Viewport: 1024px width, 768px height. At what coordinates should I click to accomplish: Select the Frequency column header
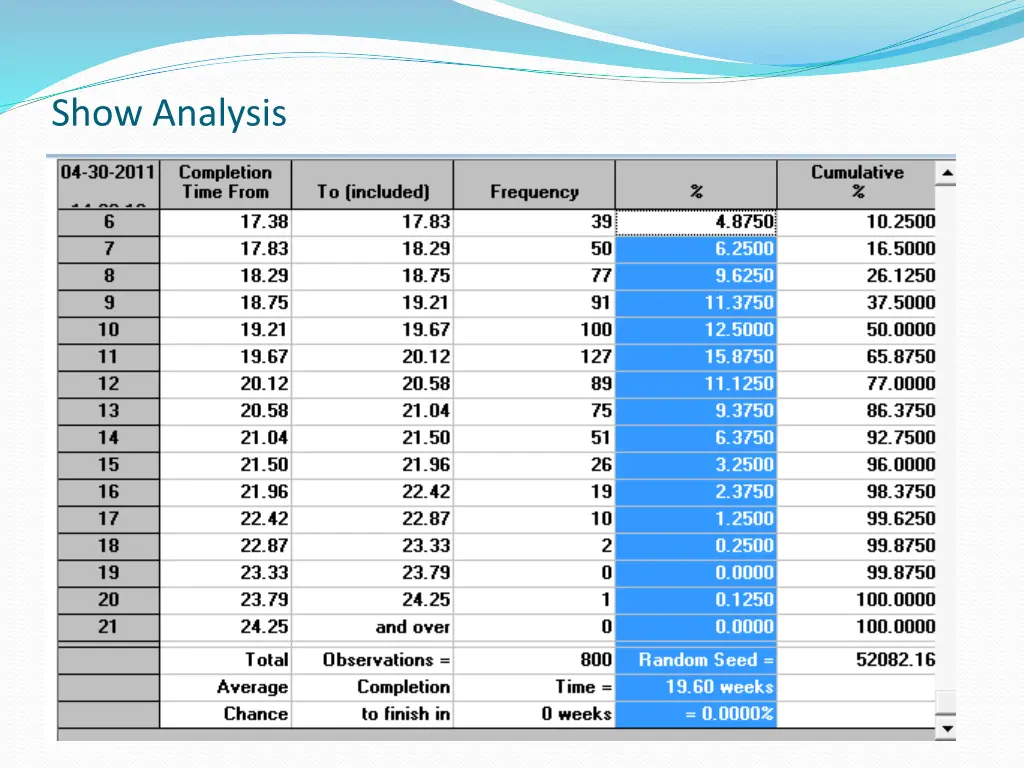(534, 184)
